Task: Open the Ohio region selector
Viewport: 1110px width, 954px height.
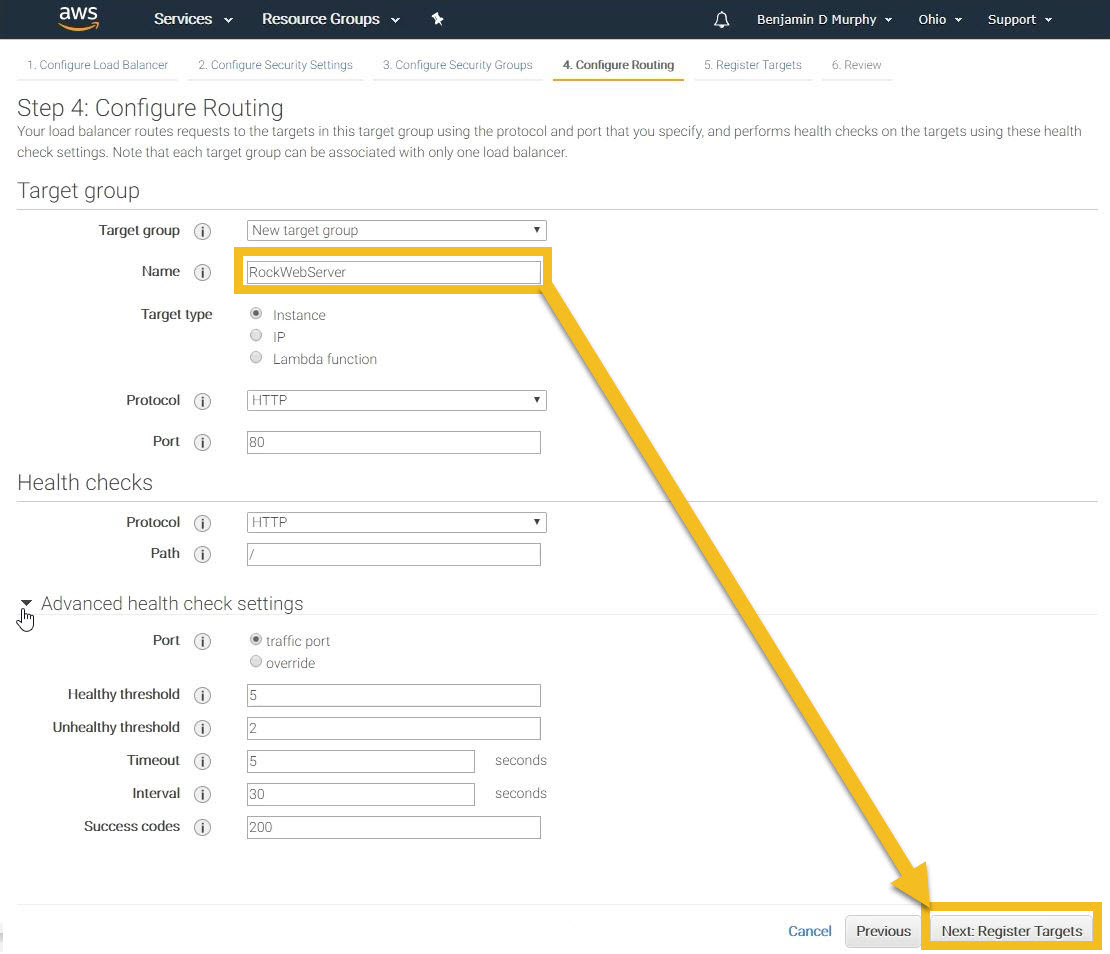Action: (x=940, y=19)
